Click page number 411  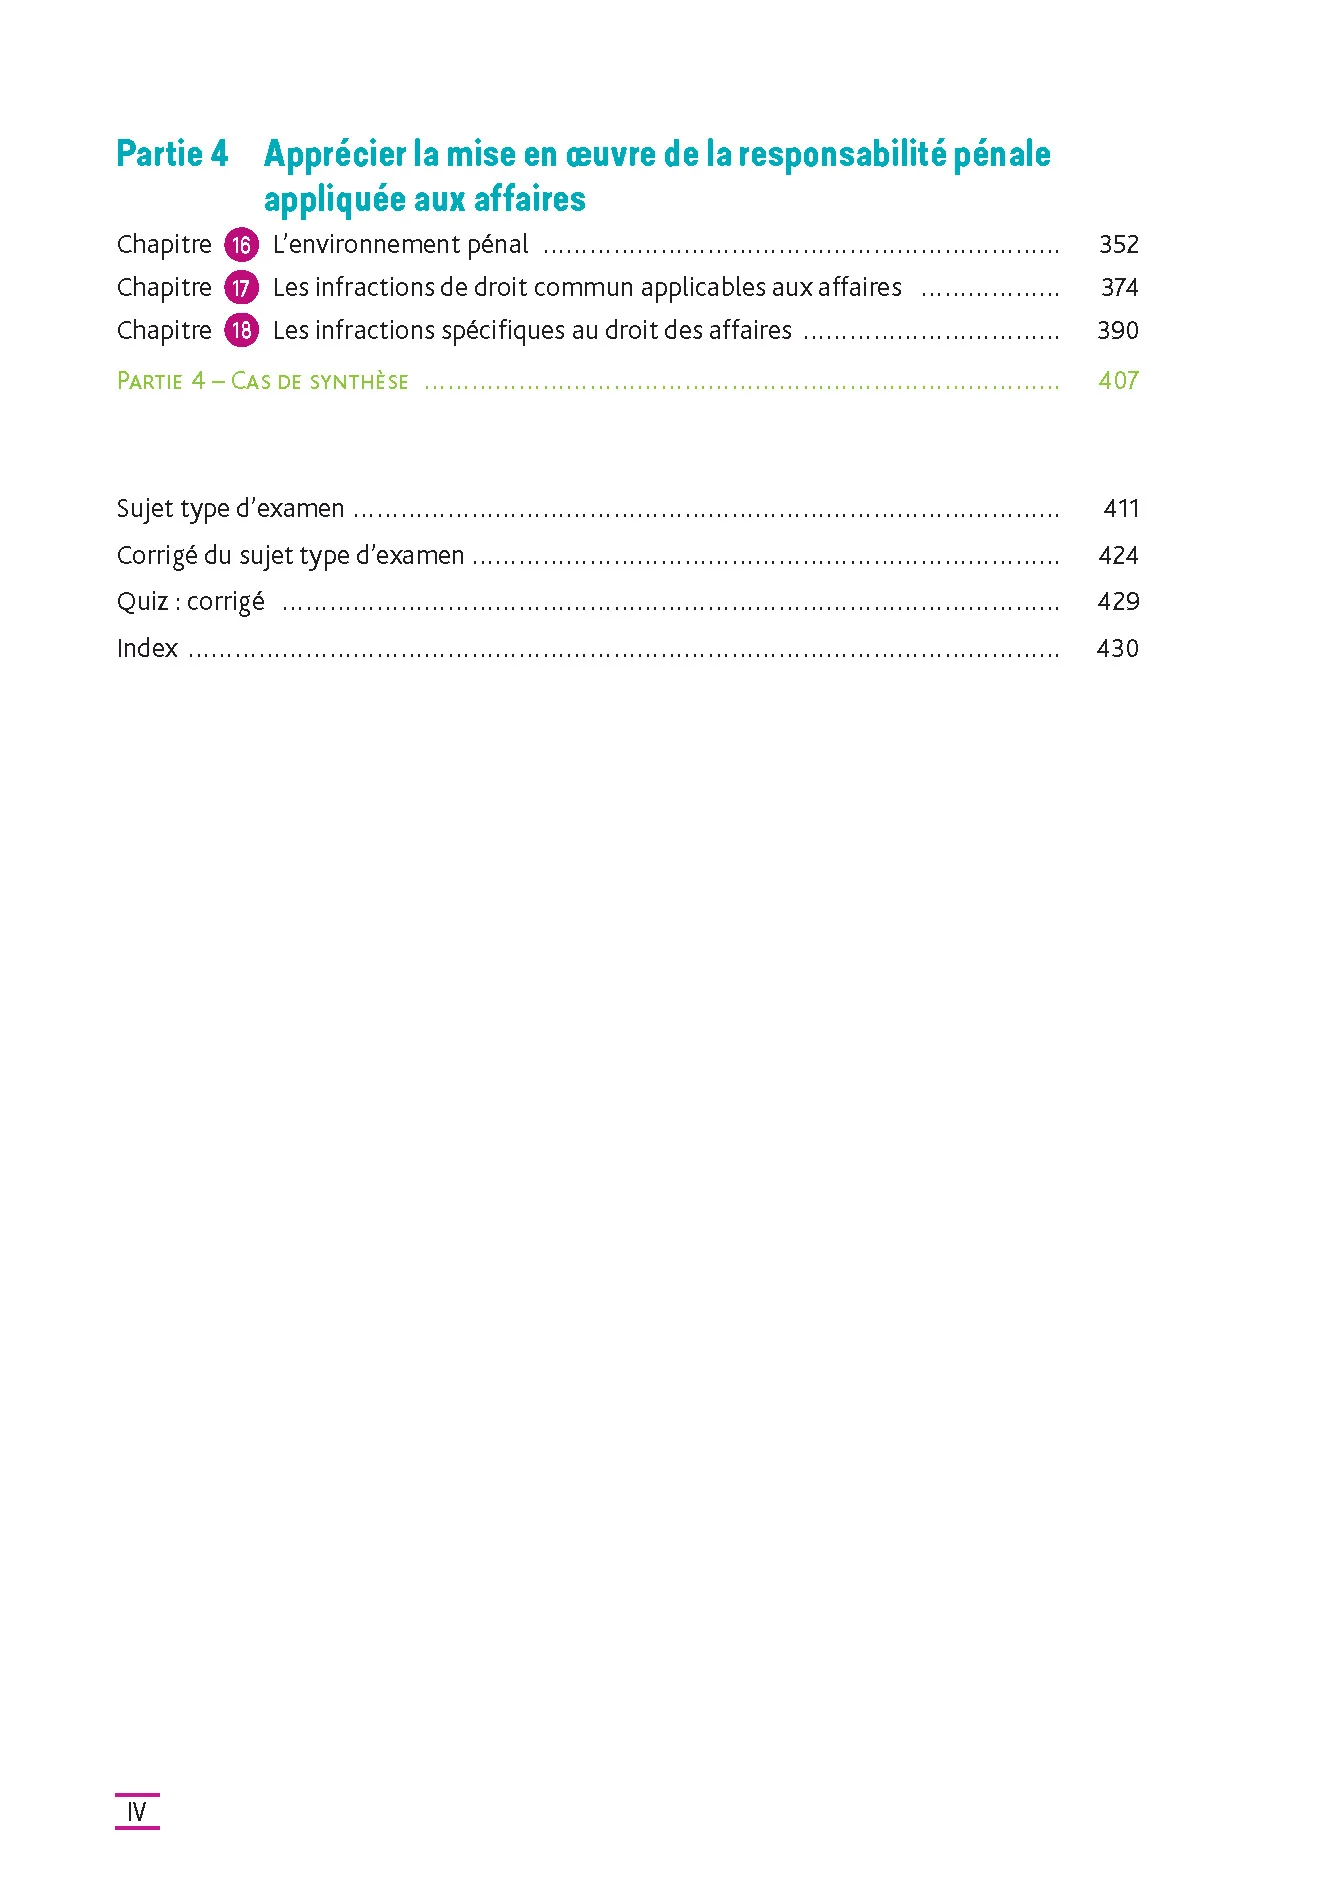pyautogui.click(x=1121, y=509)
